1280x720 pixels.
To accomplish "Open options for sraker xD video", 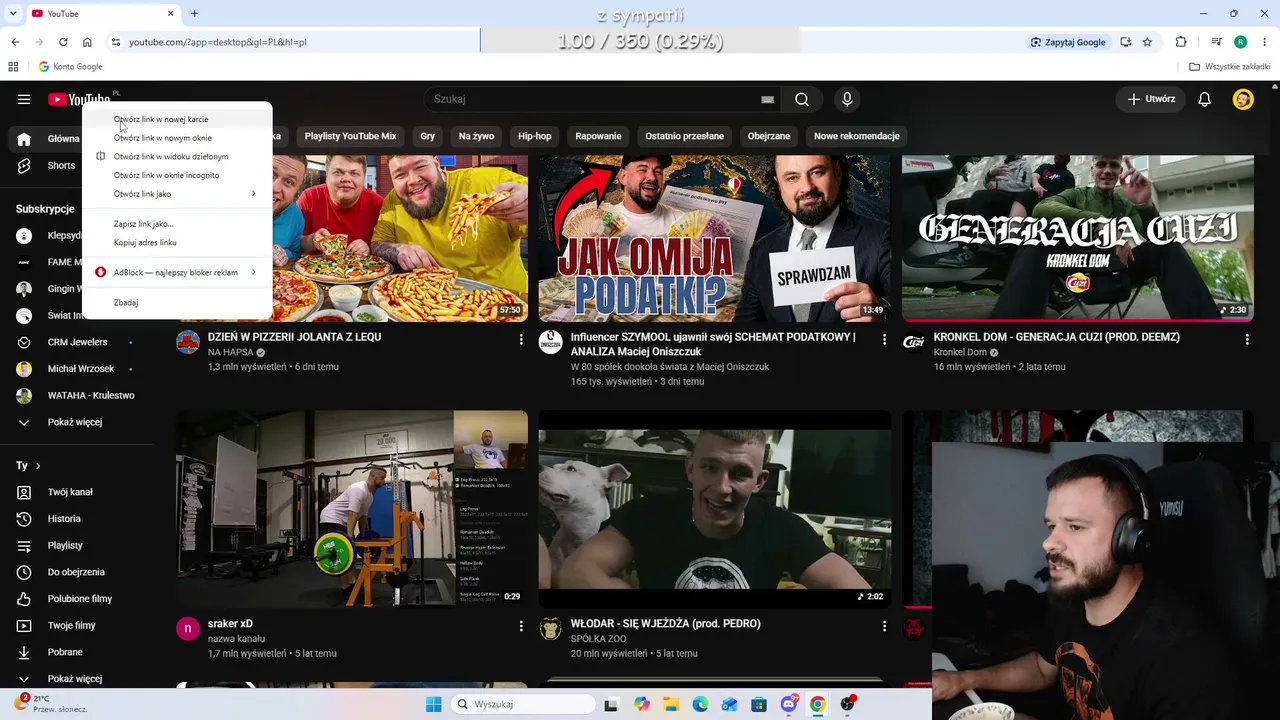I will pyautogui.click(x=521, y=626).
